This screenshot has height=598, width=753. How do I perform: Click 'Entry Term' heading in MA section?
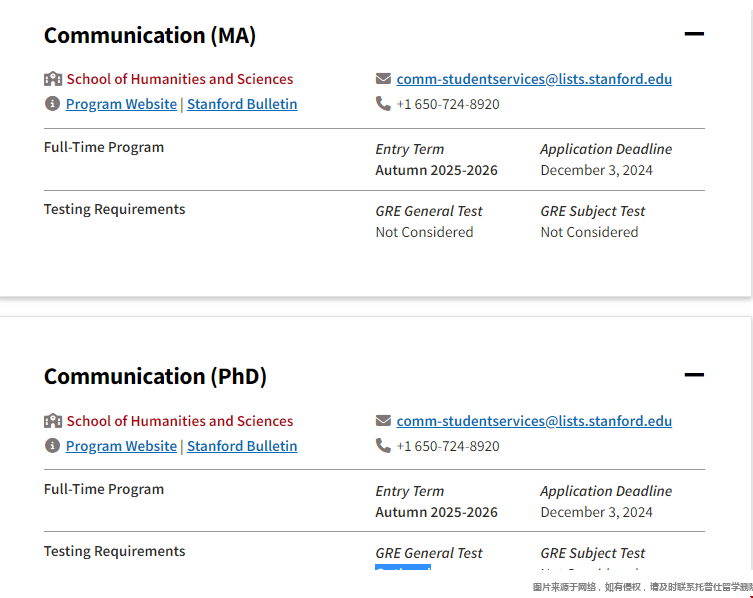tap(410, 149)
